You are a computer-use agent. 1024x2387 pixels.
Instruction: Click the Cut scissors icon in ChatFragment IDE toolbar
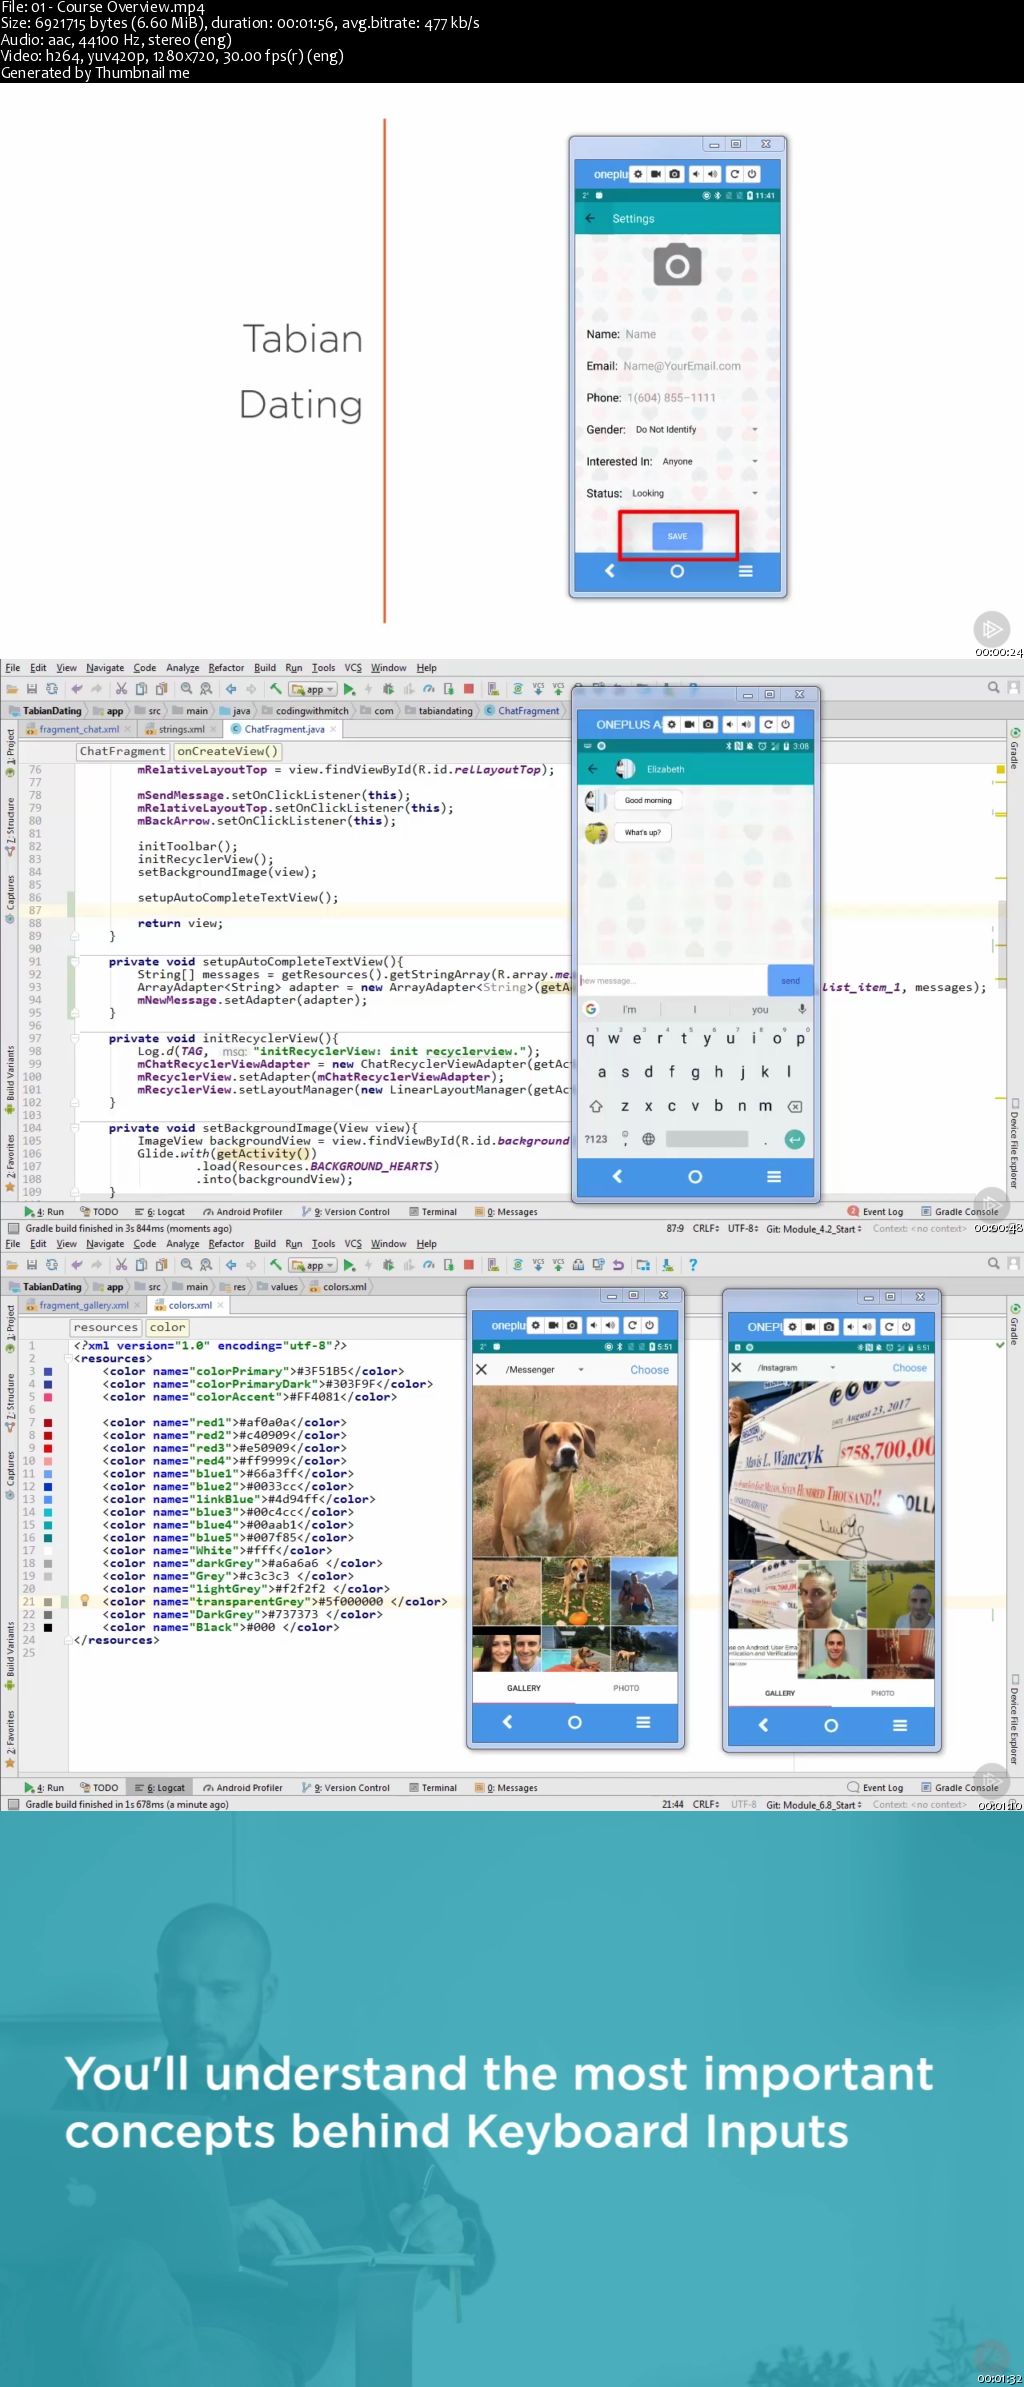[121, 688]
